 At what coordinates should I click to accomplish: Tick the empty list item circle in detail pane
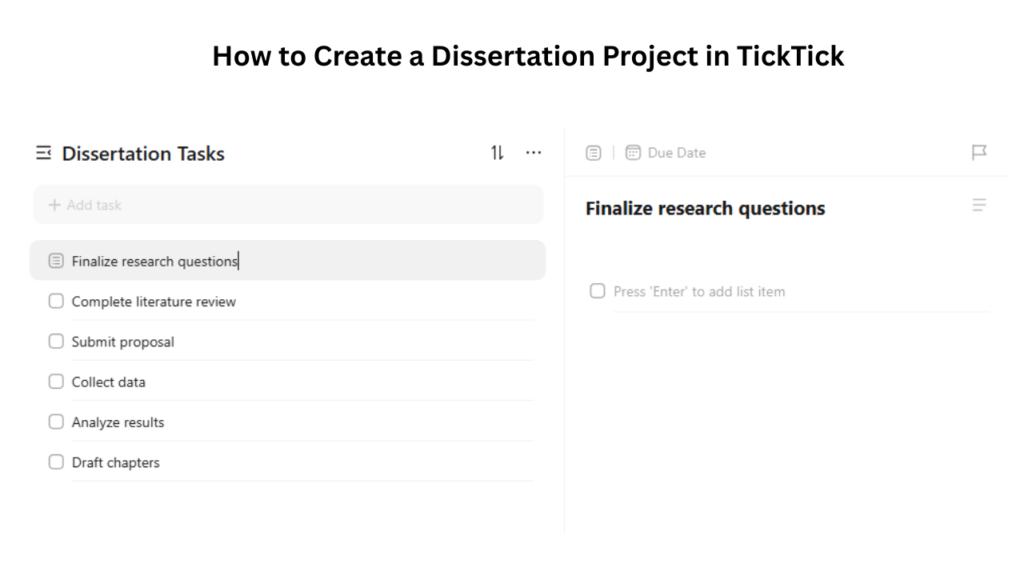(597, 291)
